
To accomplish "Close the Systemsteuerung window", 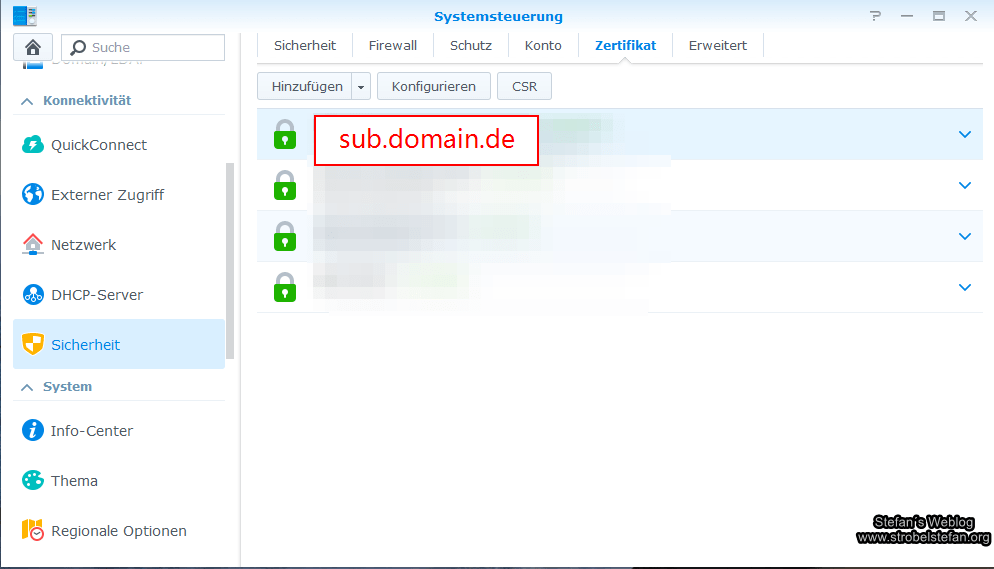I will point(971,16).
